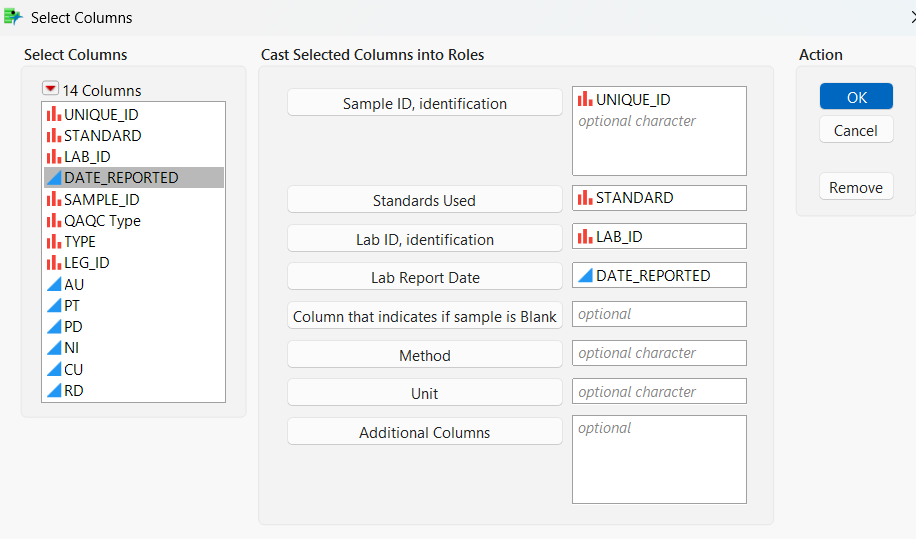Select SAMPLE_ID in the column list
916x539 pixels.
[x=134, y=199]
